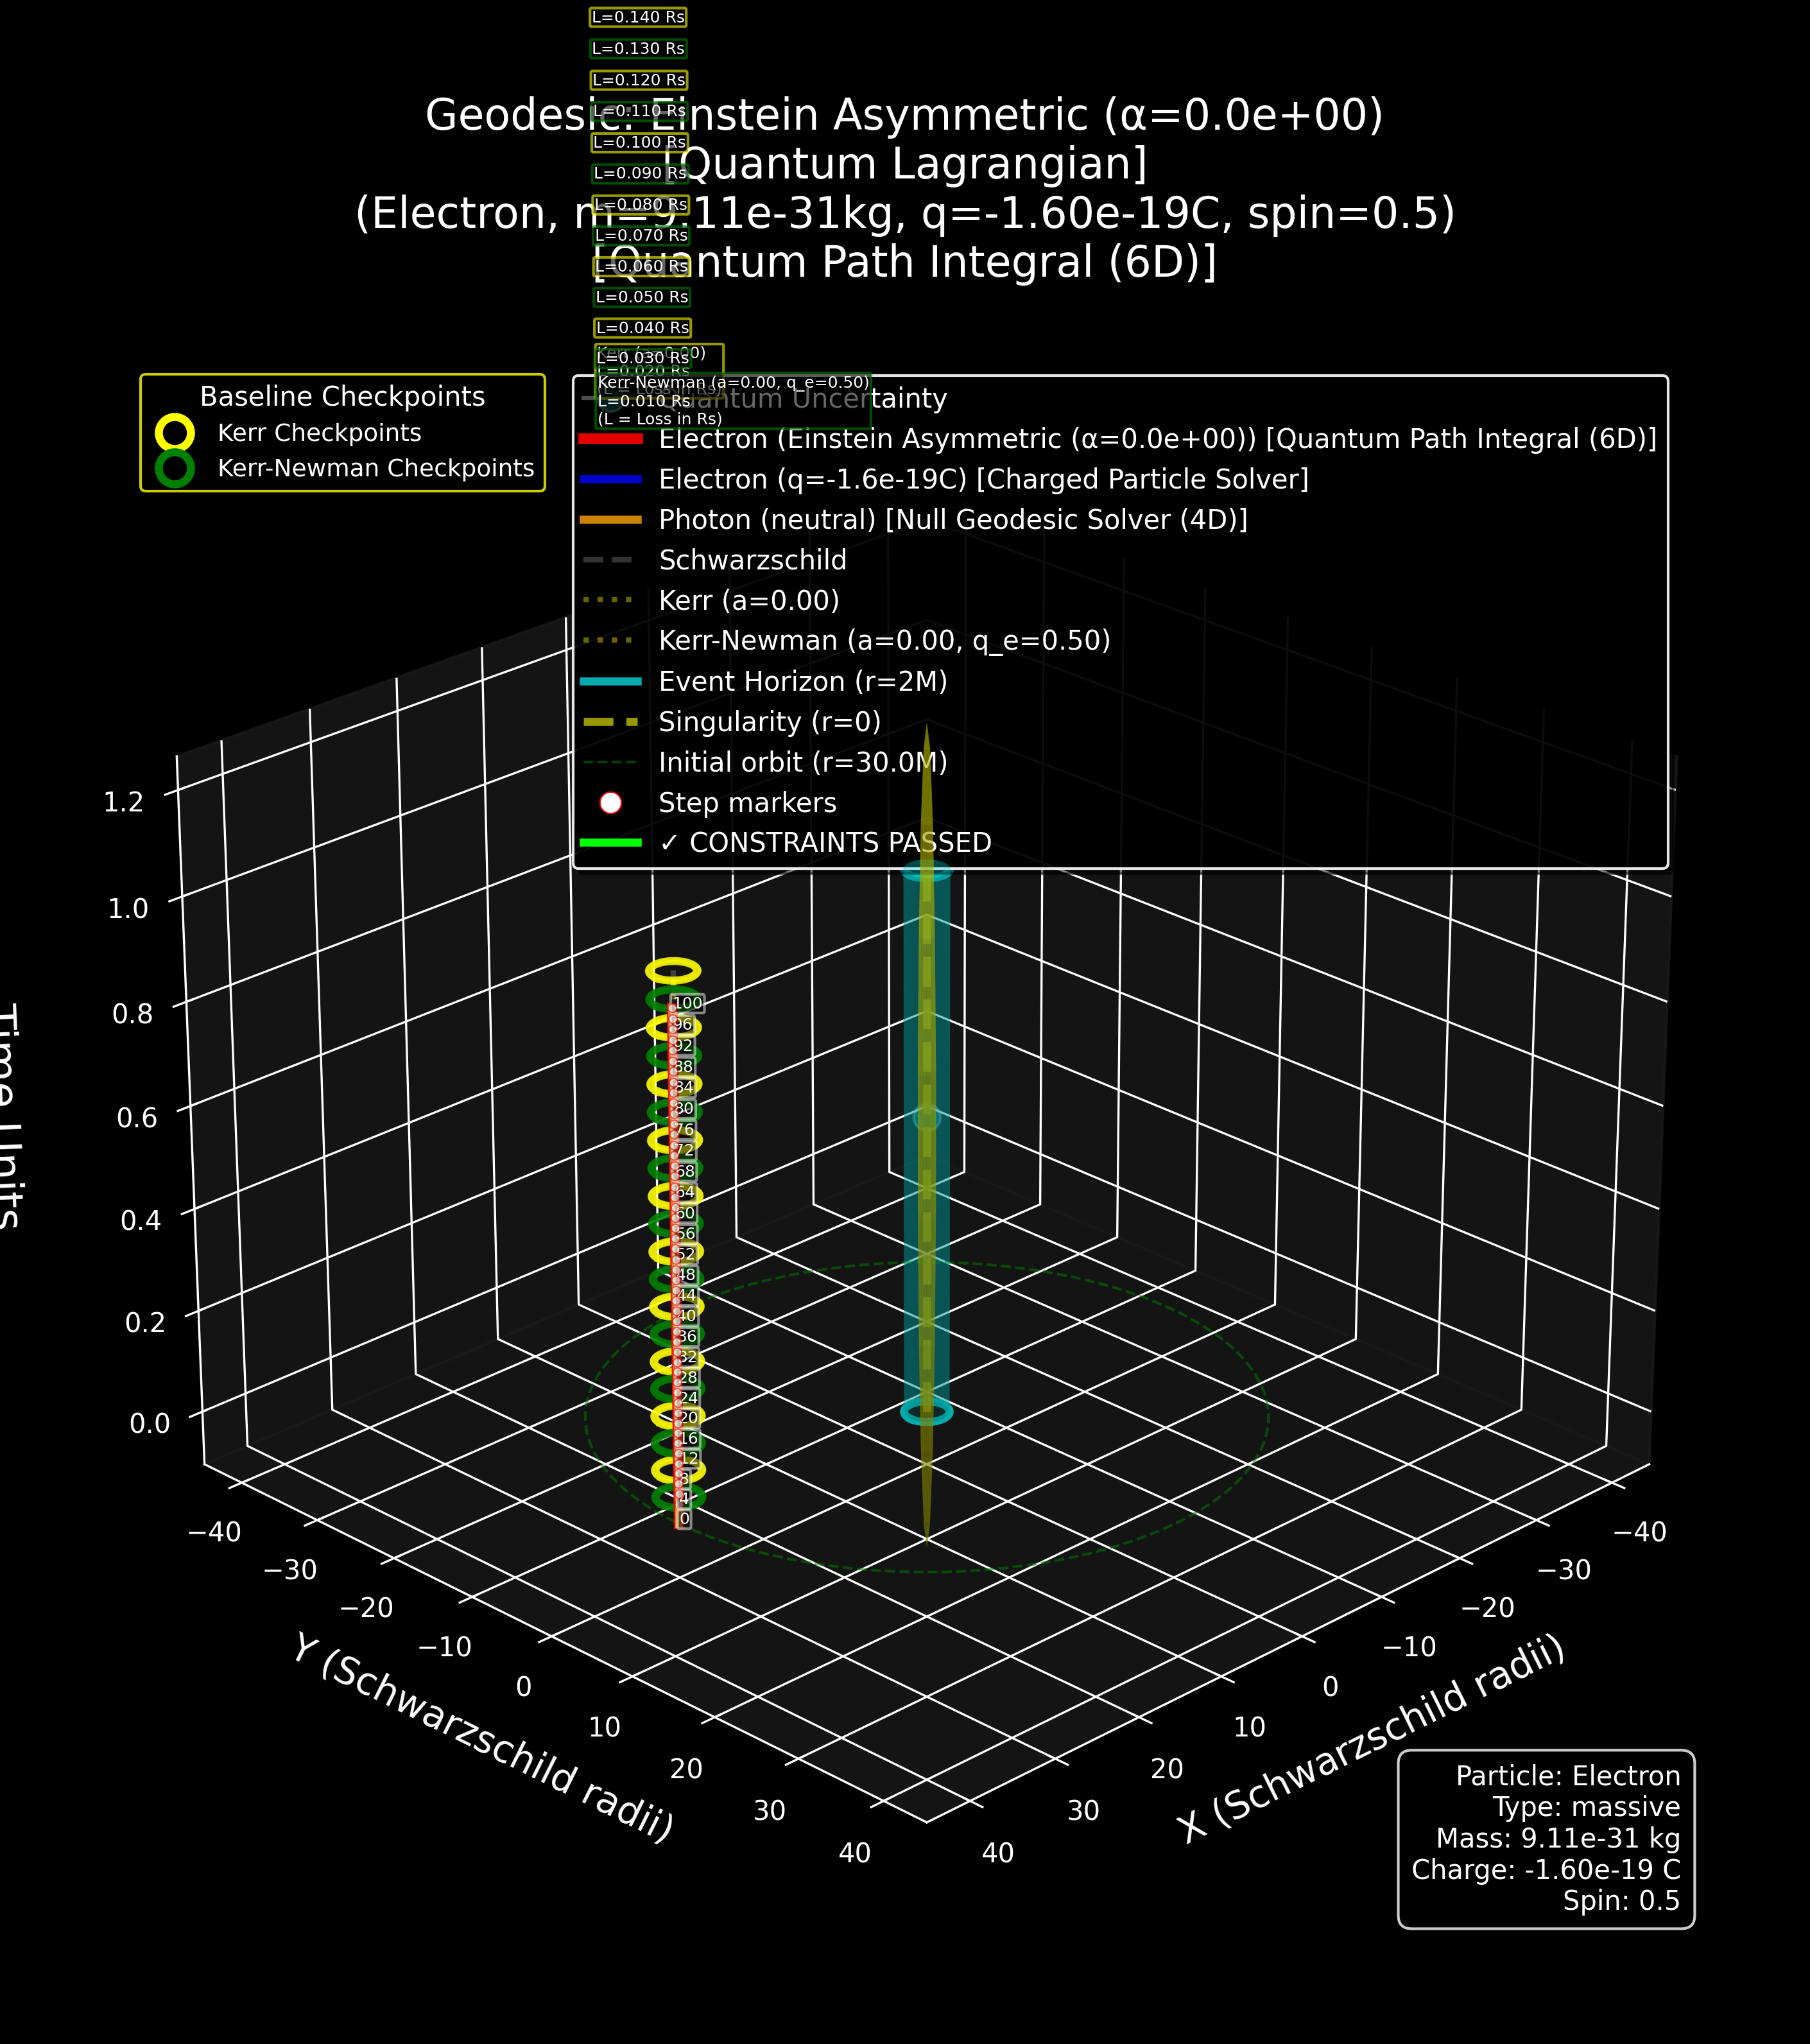Click the green Kerr-Newman Checkpoints circle marker

(175, 468)
